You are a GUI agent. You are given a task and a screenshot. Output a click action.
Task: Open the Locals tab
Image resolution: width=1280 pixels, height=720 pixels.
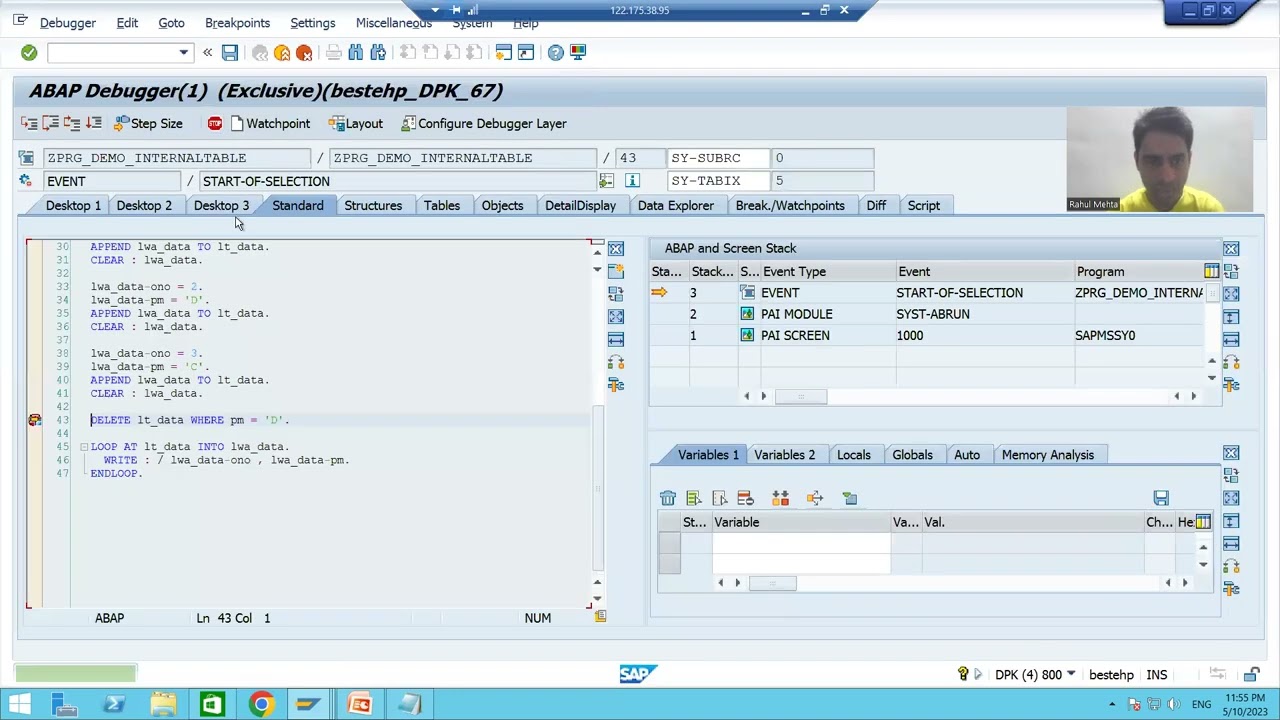(x=854, y=455)
